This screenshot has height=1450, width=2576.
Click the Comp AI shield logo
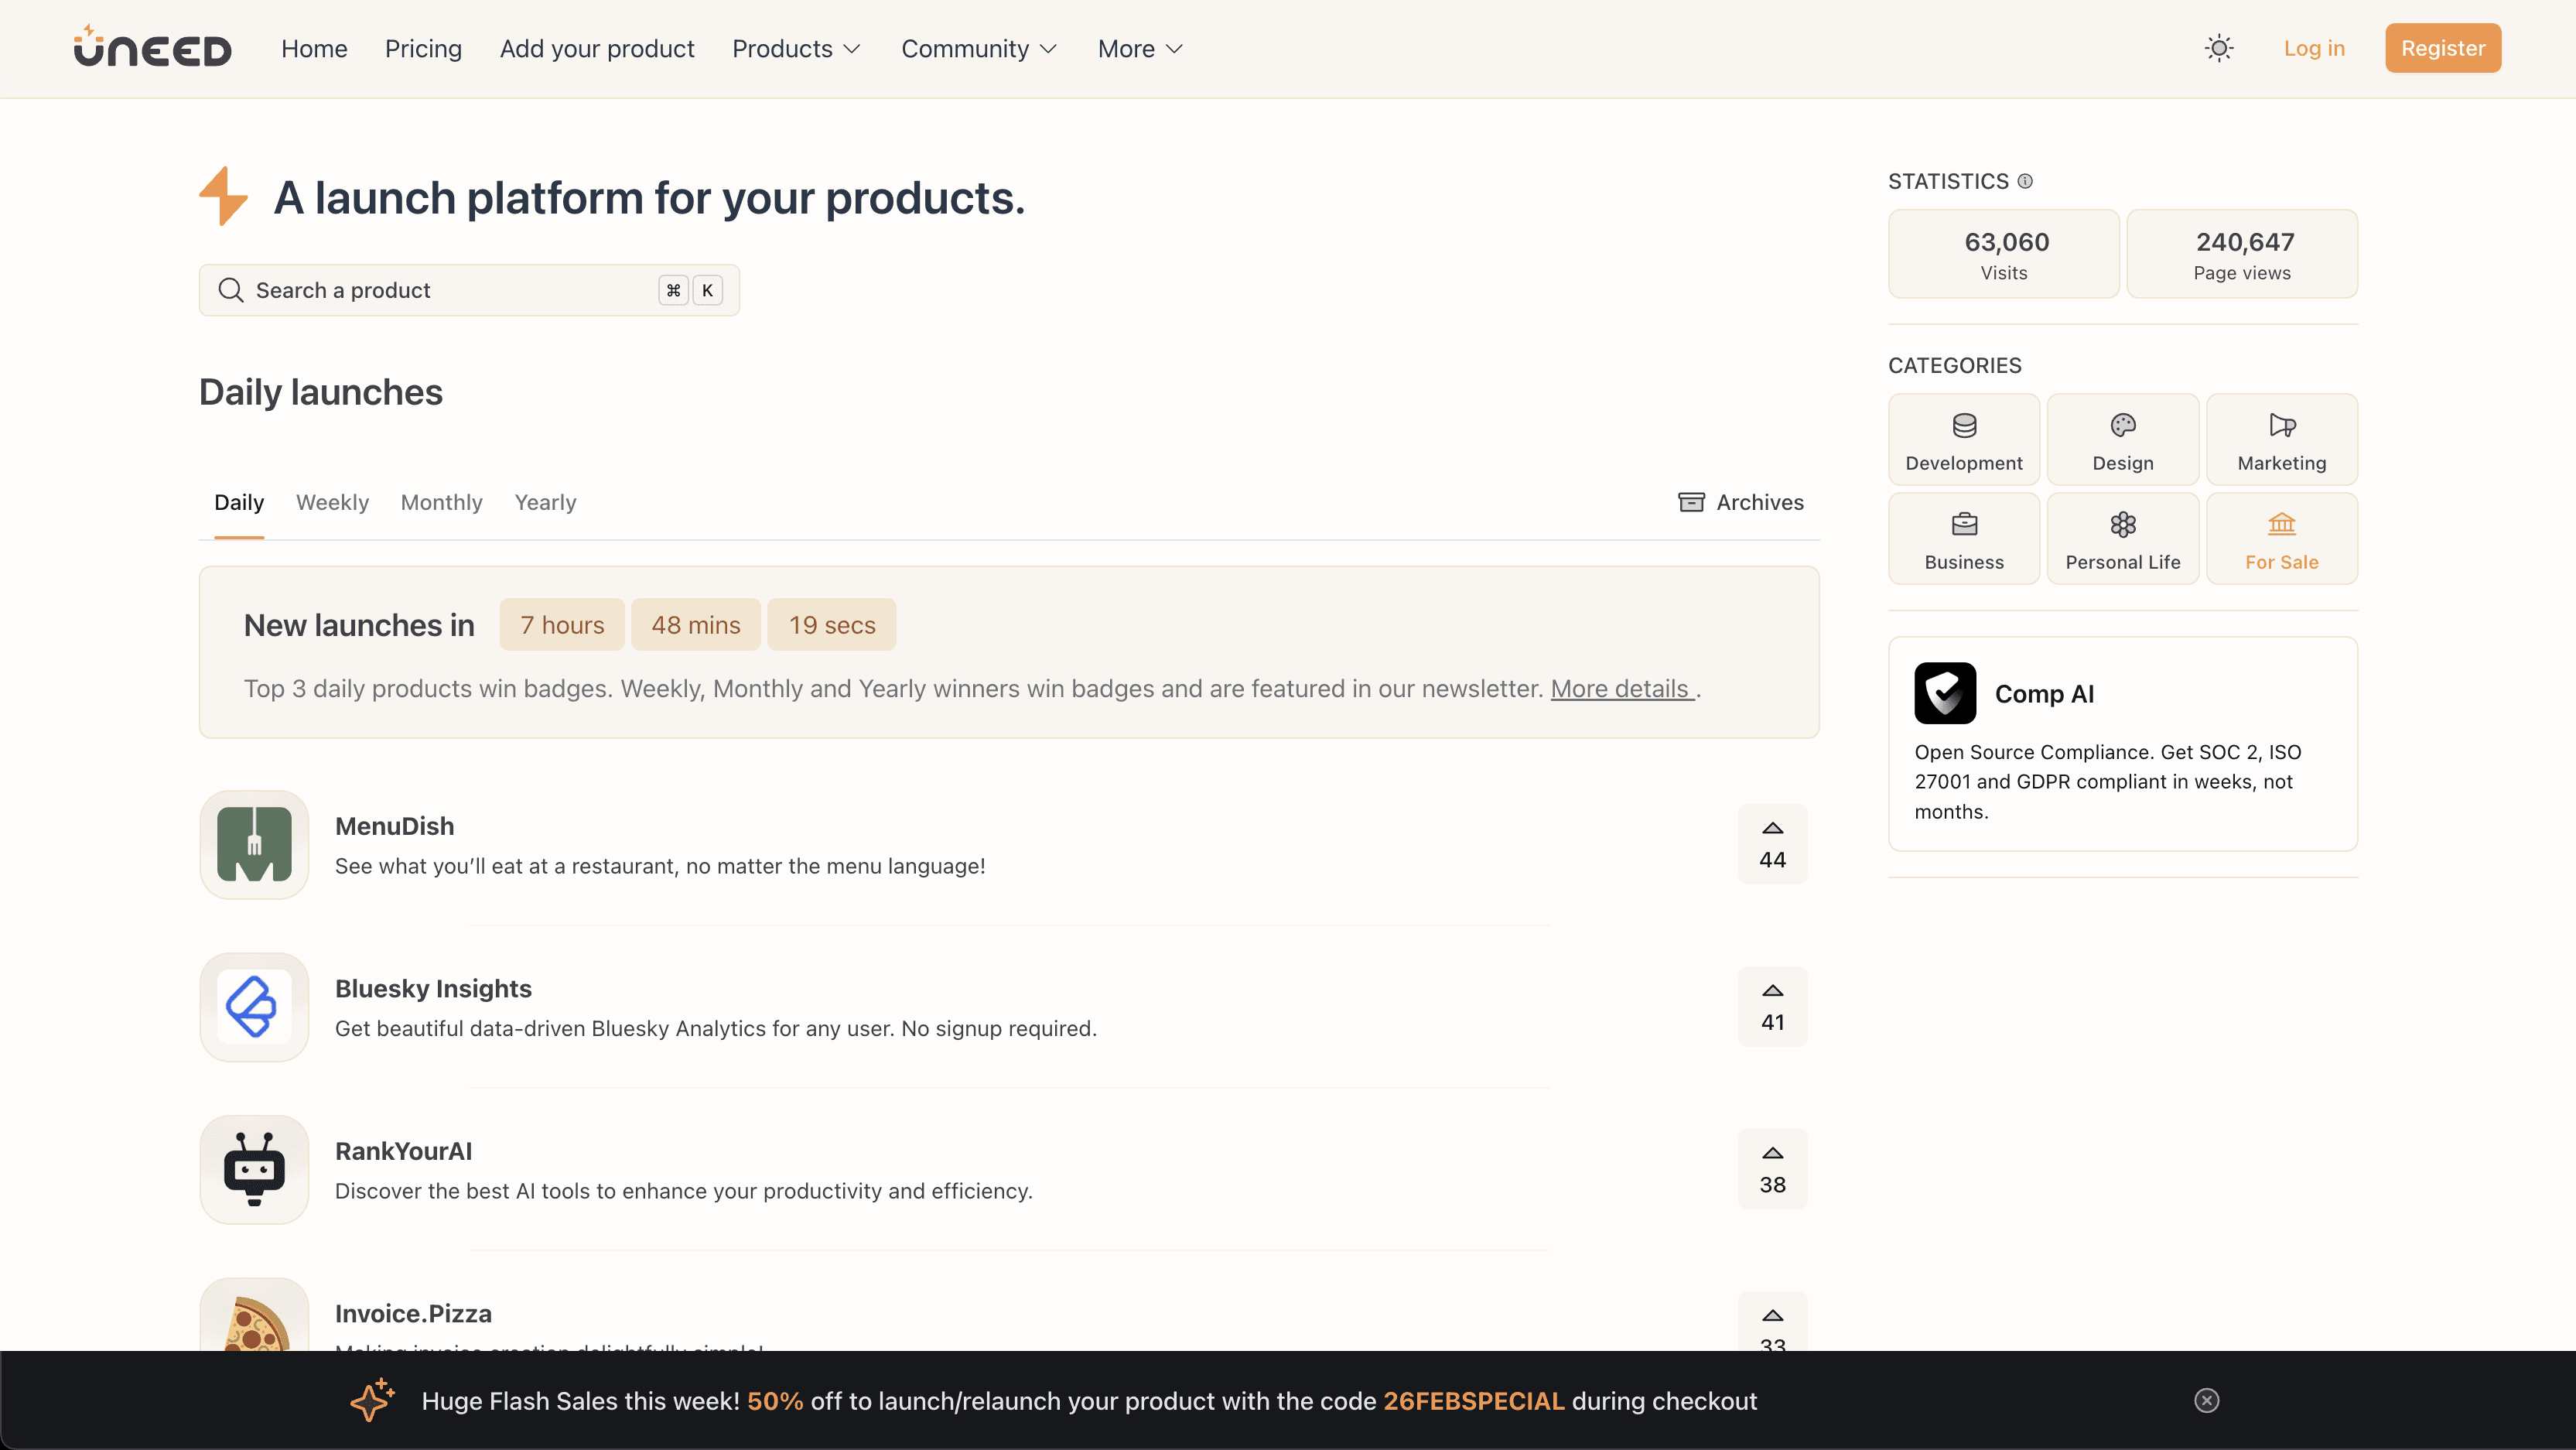point(1945,693)
